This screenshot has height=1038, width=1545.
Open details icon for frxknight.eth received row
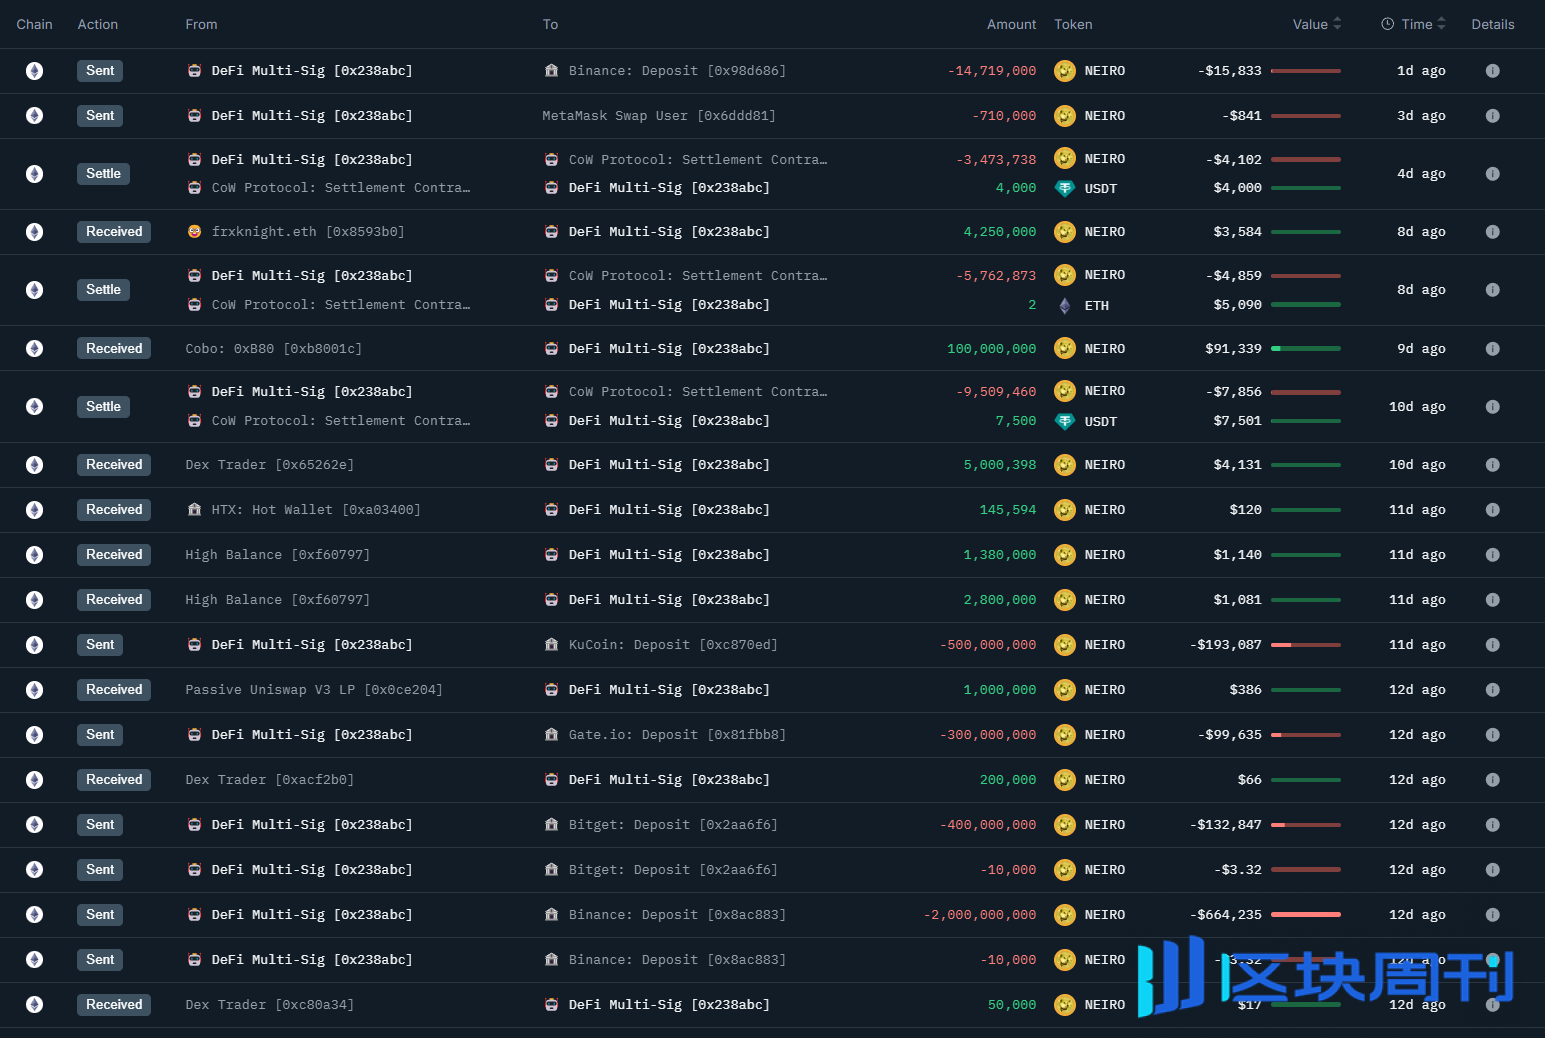click(1492, 232)
